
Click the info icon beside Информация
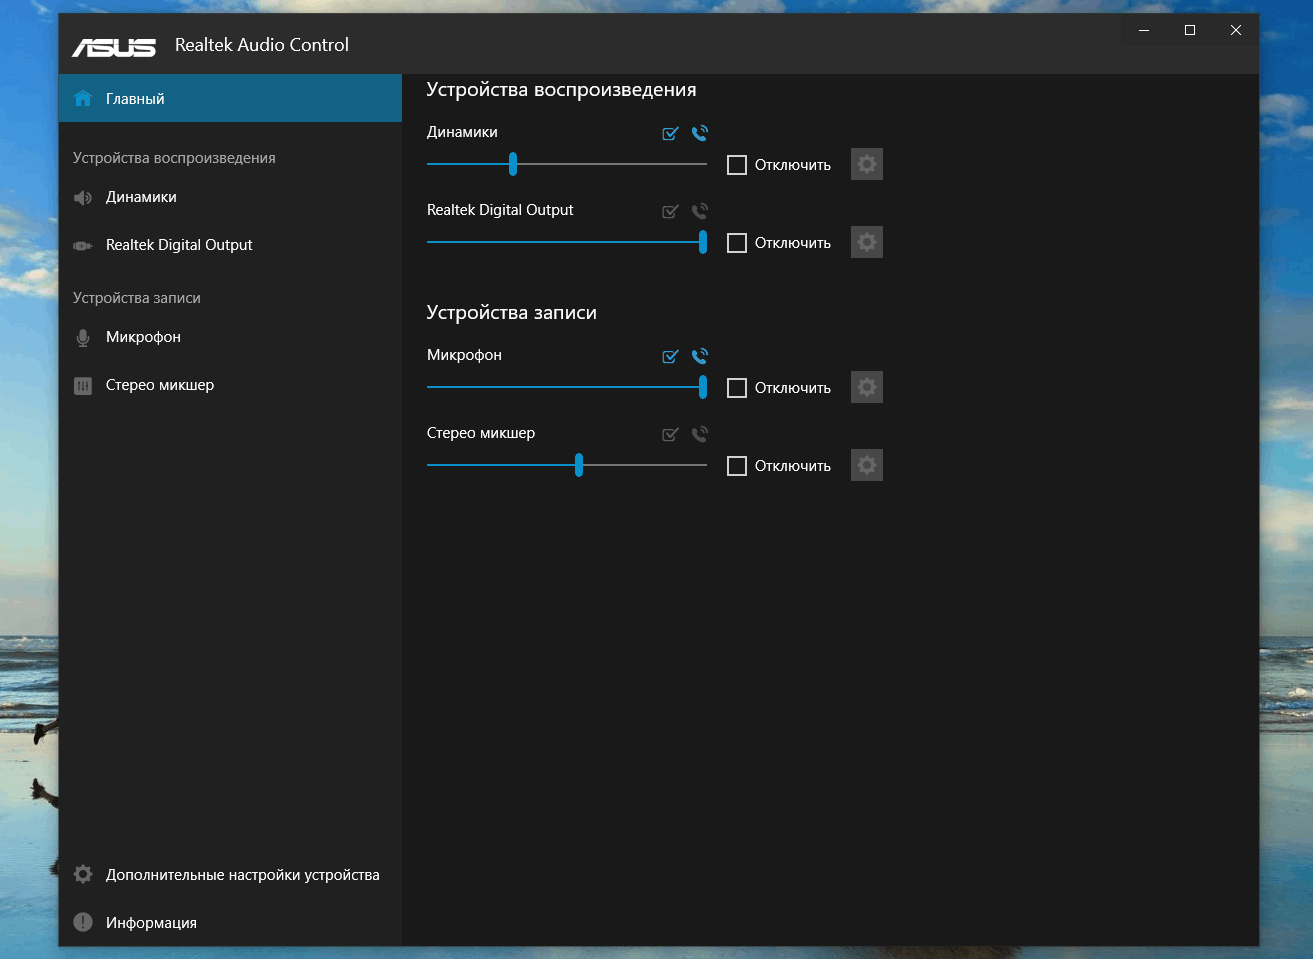tap(83, 922)
